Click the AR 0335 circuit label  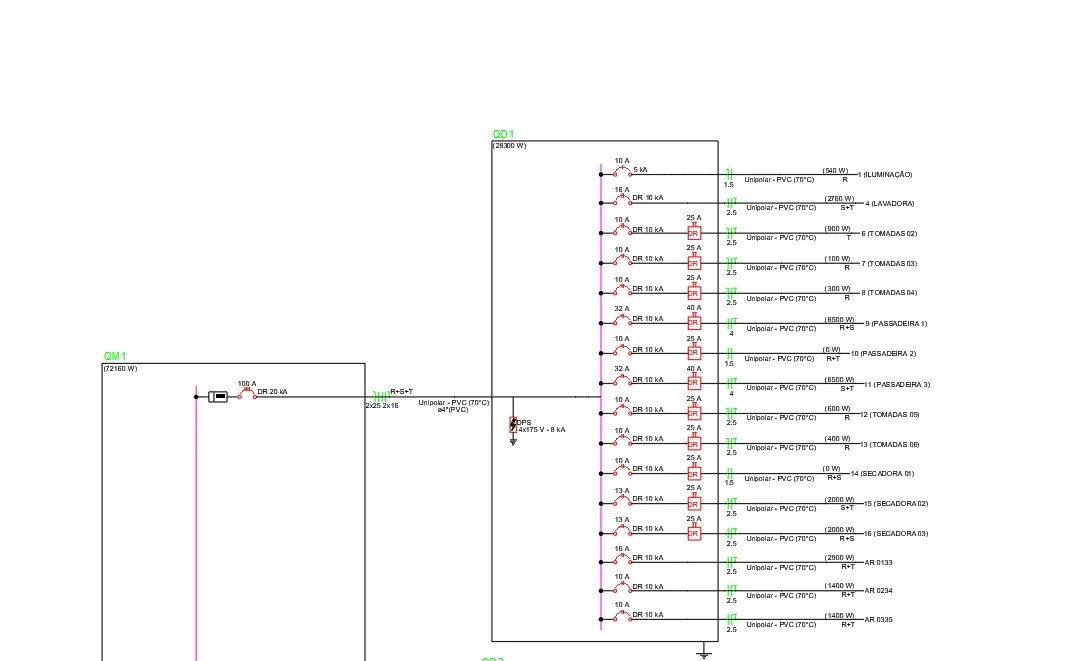click(x=879, y=619)
